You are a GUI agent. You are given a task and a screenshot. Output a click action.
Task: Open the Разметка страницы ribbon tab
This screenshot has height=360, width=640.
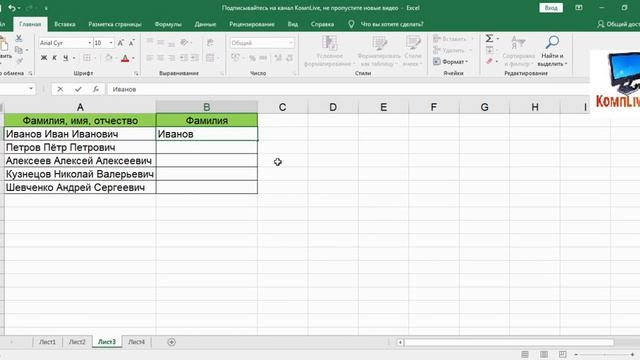(115, 24)
